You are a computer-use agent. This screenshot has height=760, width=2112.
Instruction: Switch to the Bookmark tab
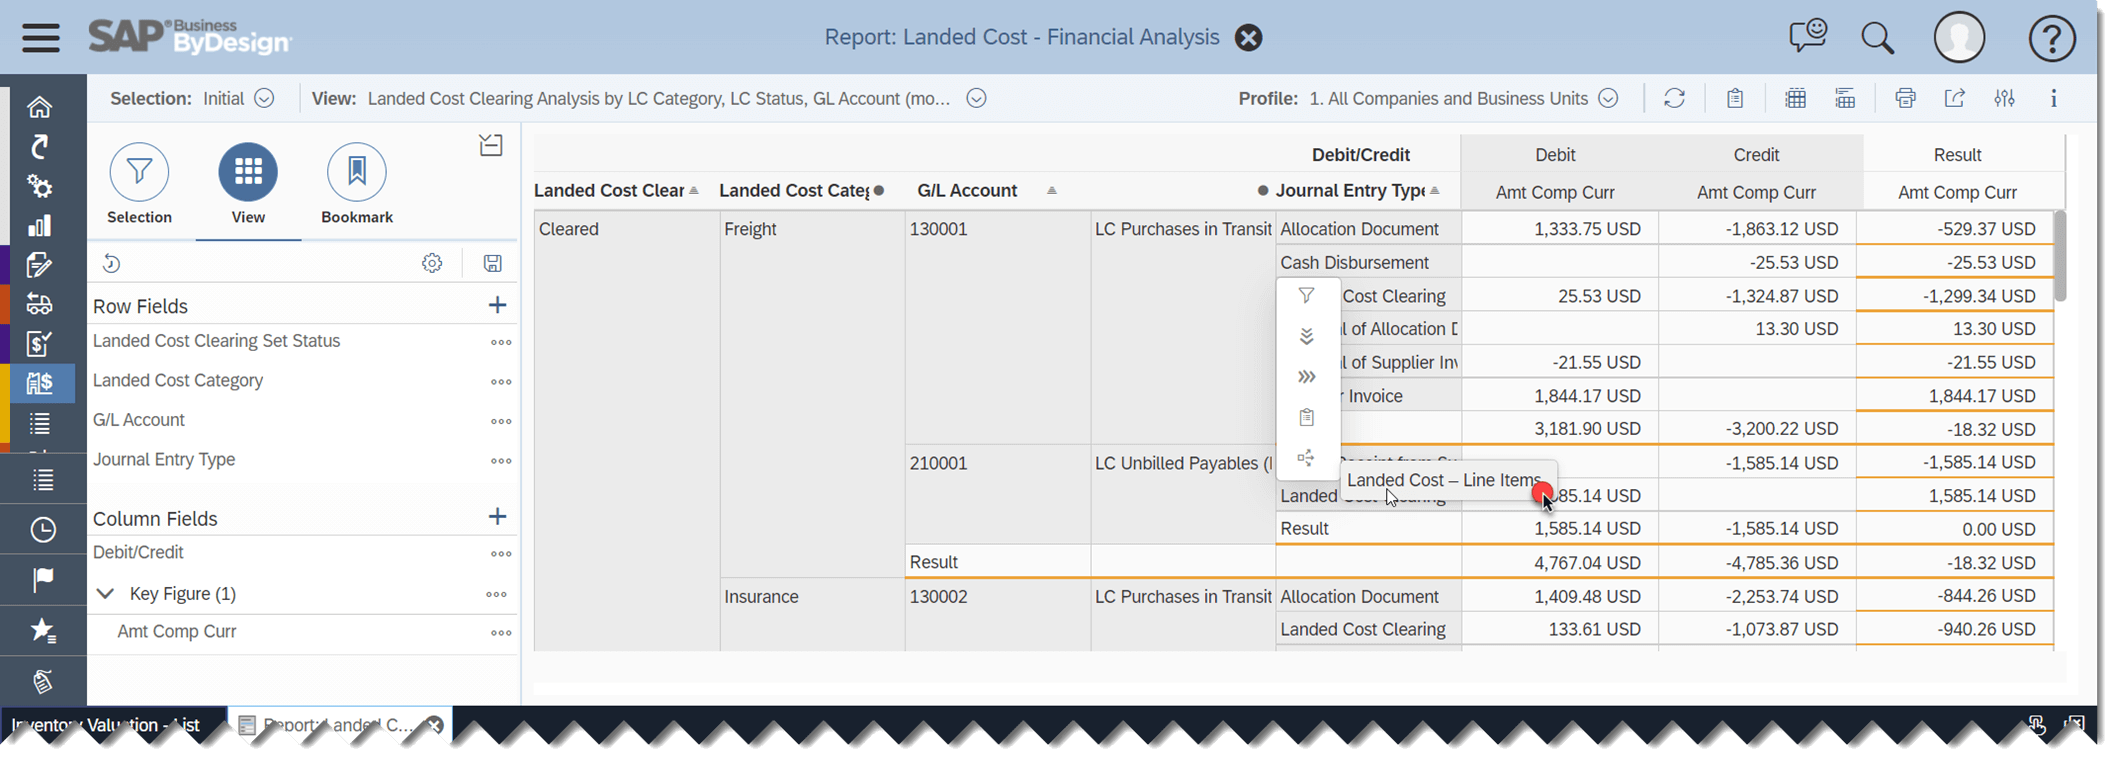[356, 183]
